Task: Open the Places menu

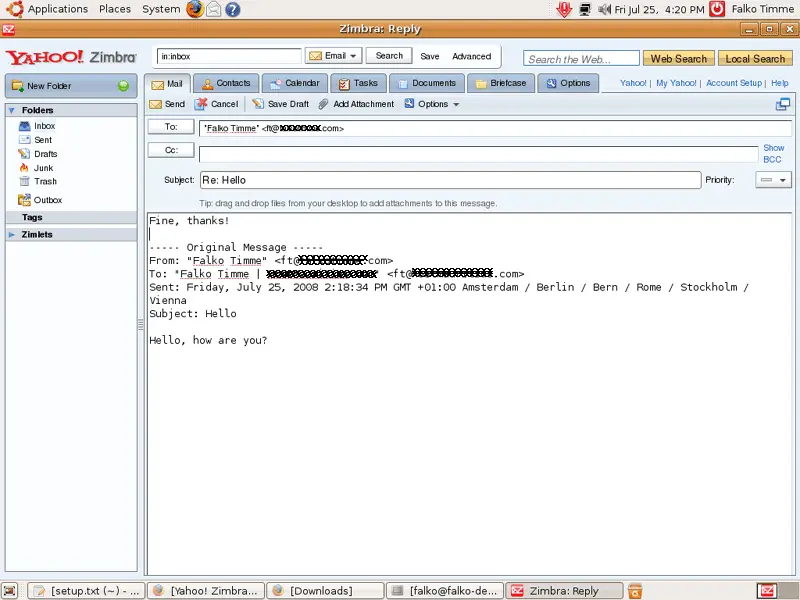Action: (115, 9)
